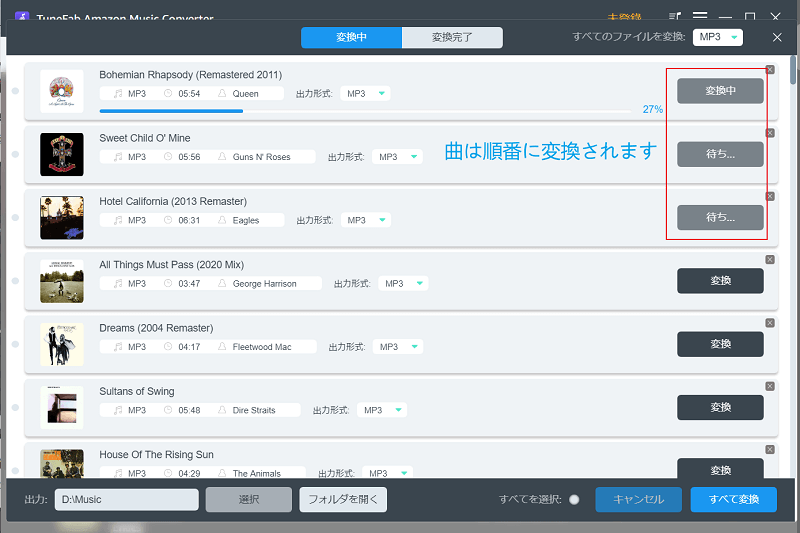The image size is (800, 533).
Task: Click clock icon beside 06:31 duration
Action: (x=168, y=220)
